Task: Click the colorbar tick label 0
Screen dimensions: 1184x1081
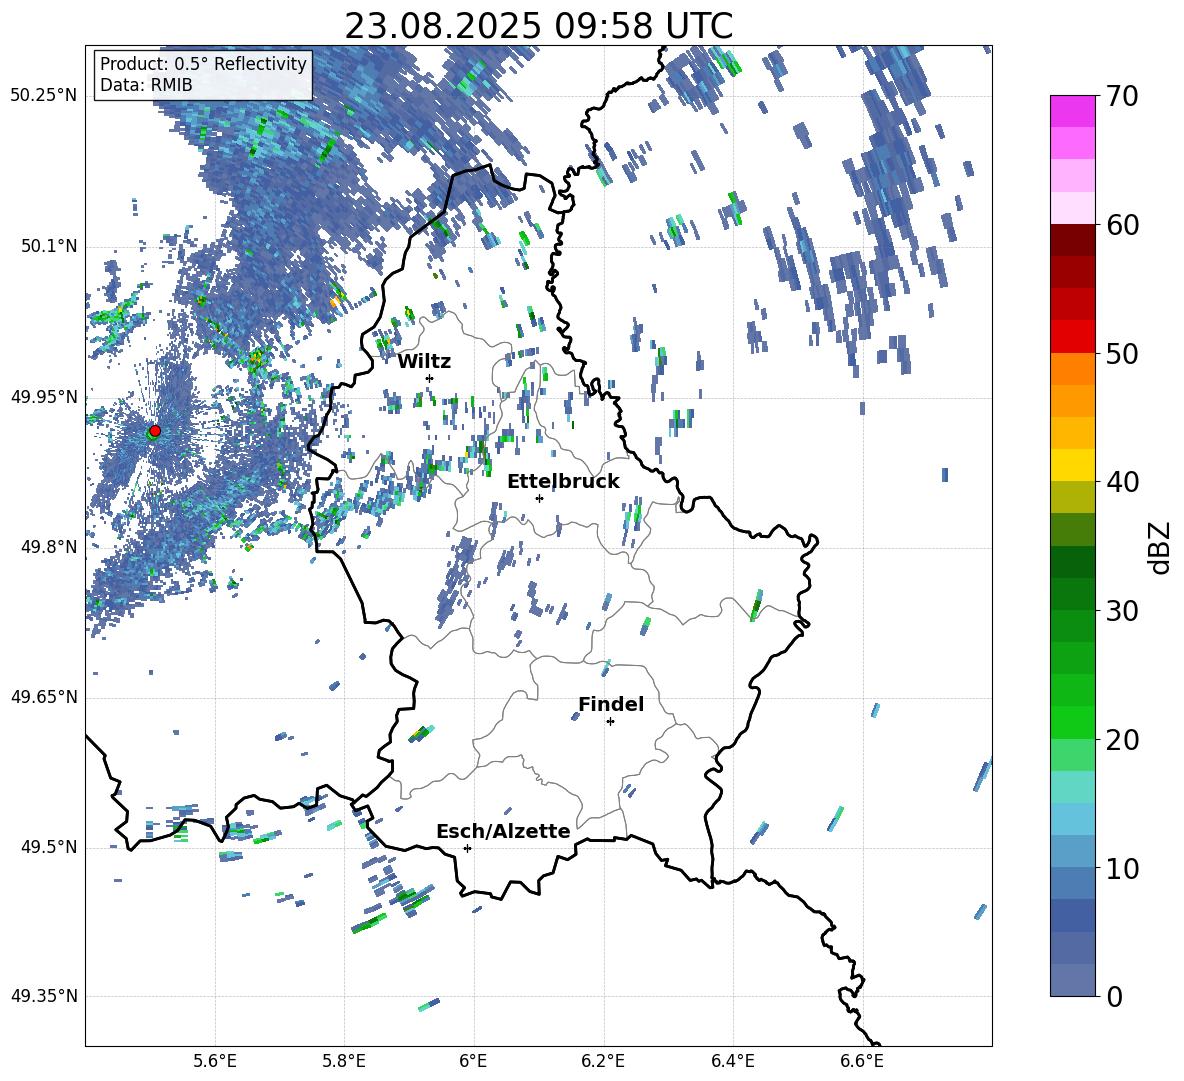Action: tap(1114, 996)
